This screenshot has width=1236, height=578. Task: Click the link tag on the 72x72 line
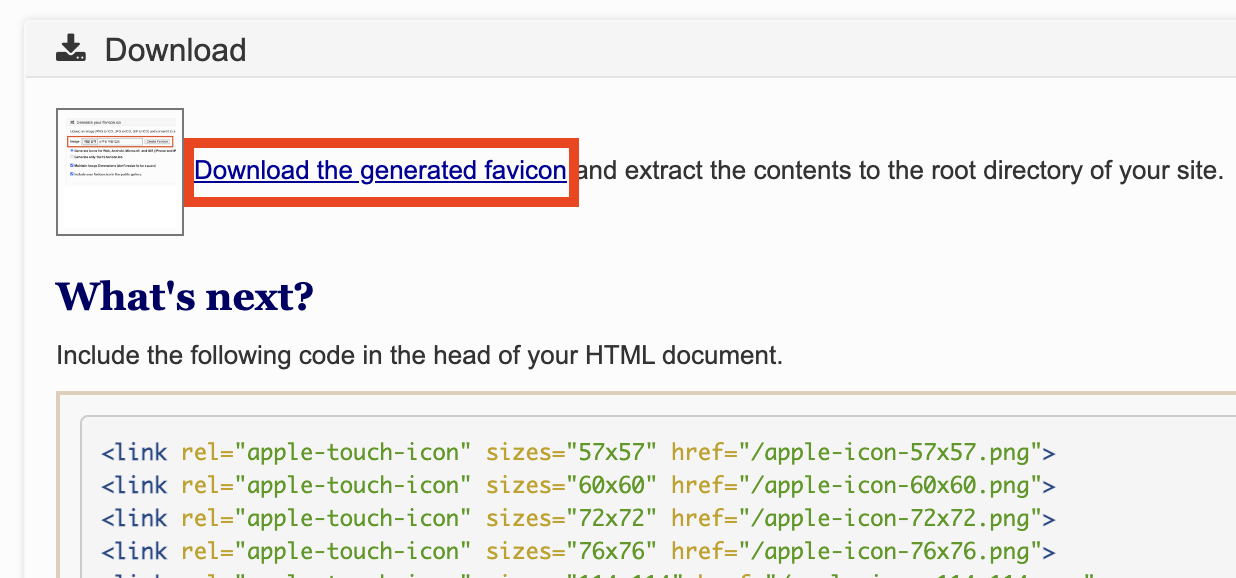135,519
